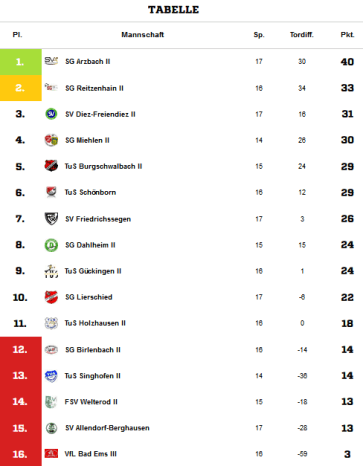Open the SG Birlenbach II team link

tap(93, 350)
